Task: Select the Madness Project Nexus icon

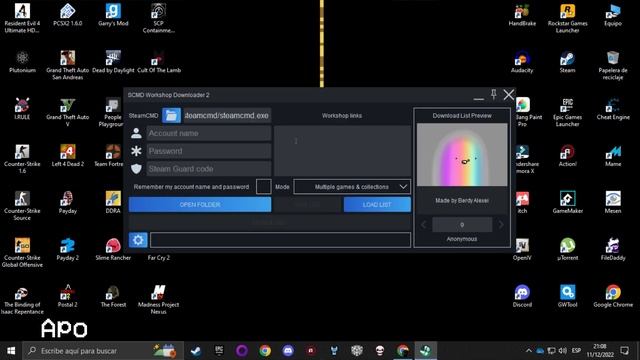Action: (158, 299)
